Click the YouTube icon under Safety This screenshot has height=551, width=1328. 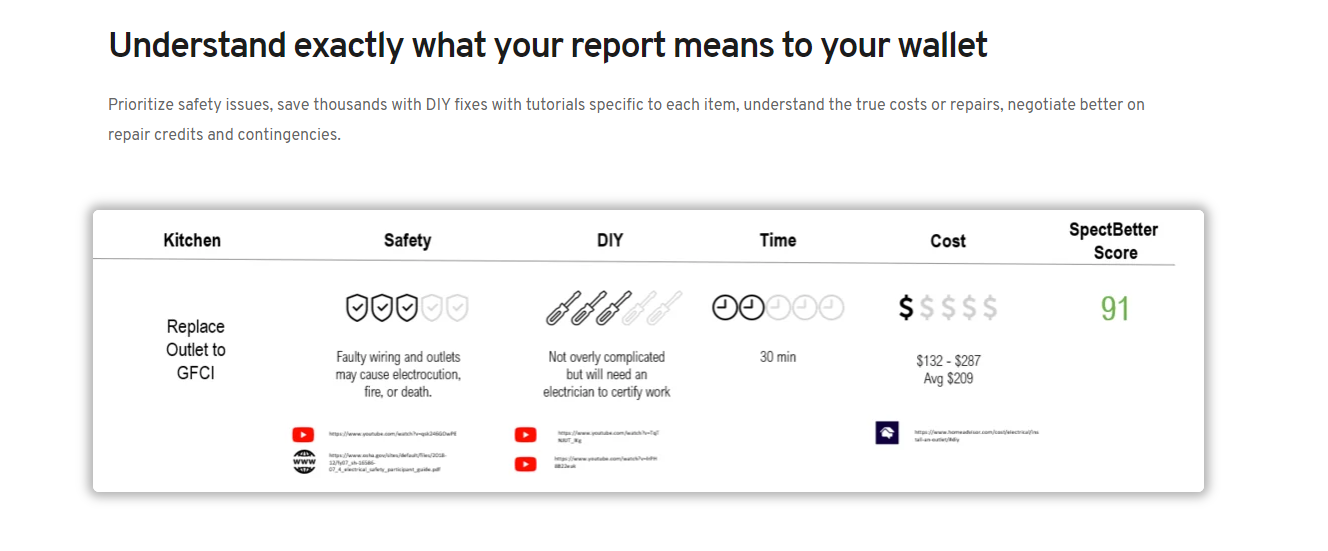point(303,434)
